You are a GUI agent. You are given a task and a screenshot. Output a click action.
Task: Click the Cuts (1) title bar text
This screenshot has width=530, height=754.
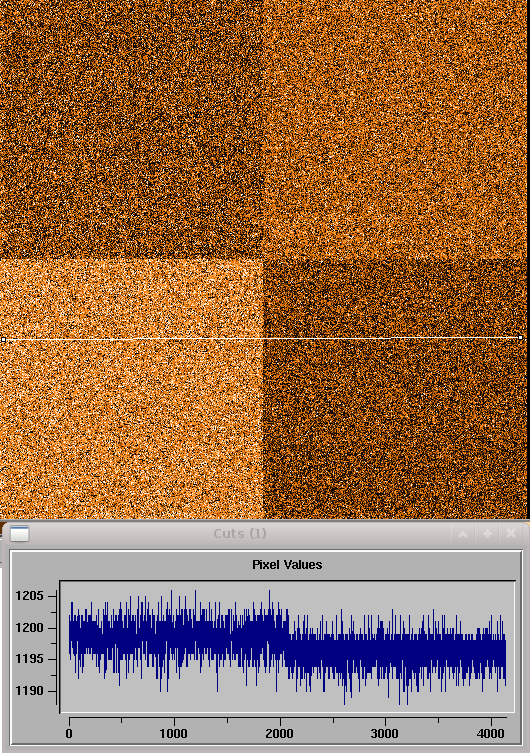pos(240,533)
